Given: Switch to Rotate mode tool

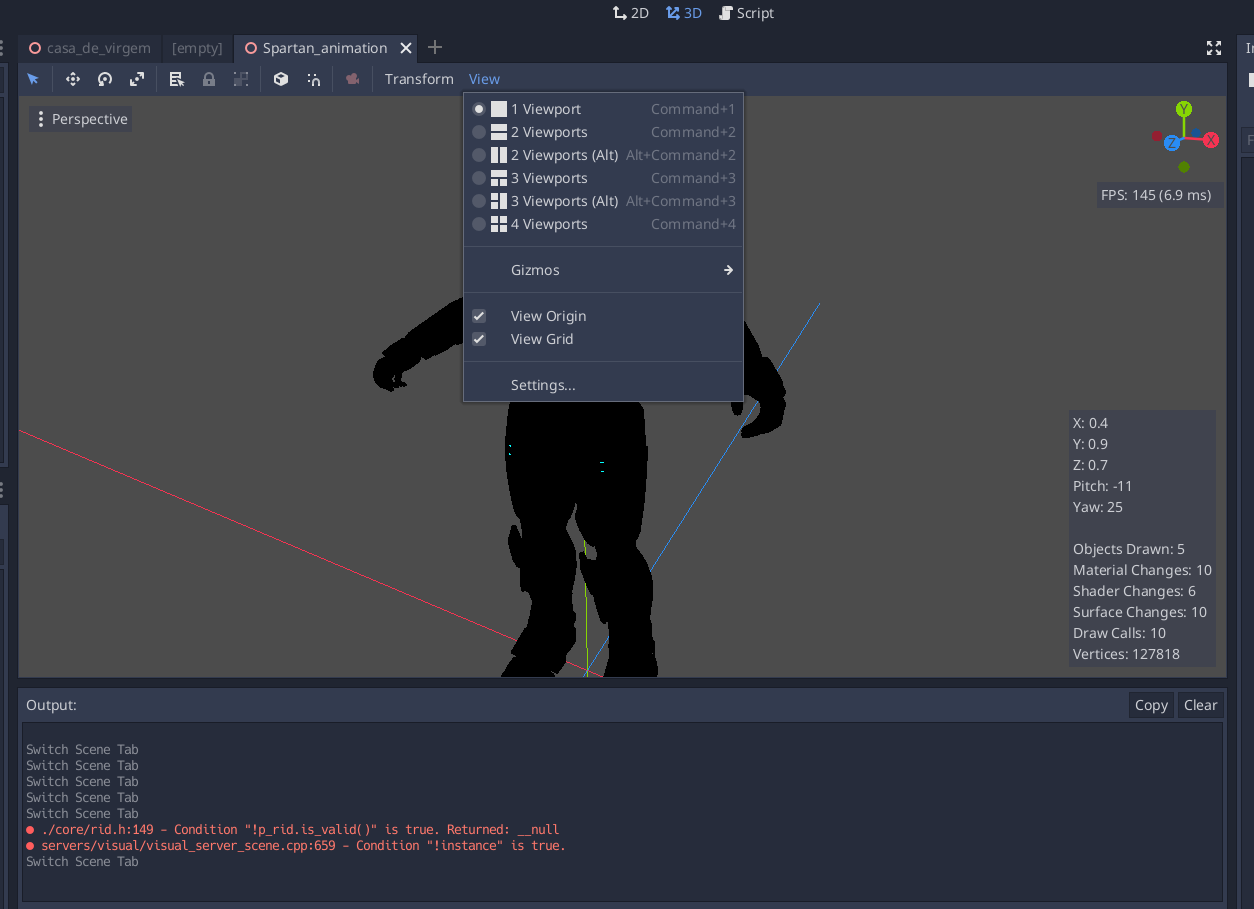Looking at the screenshot, I should (104, 78).
